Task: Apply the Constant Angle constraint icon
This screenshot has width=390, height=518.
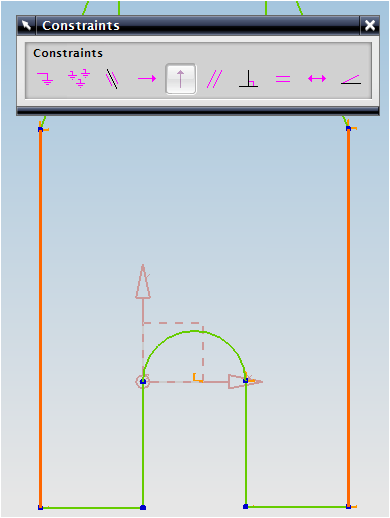Action: tap(351, 79)
